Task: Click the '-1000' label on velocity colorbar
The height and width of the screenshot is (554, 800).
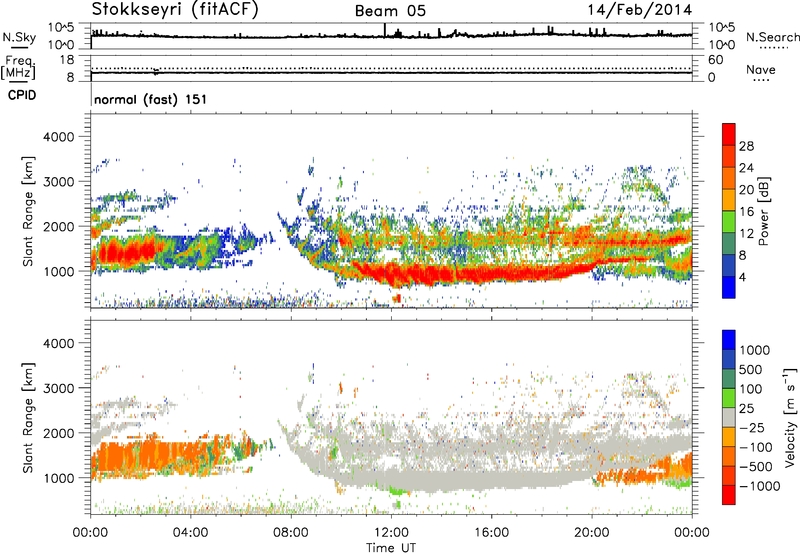Action: (x=759, y=486)
